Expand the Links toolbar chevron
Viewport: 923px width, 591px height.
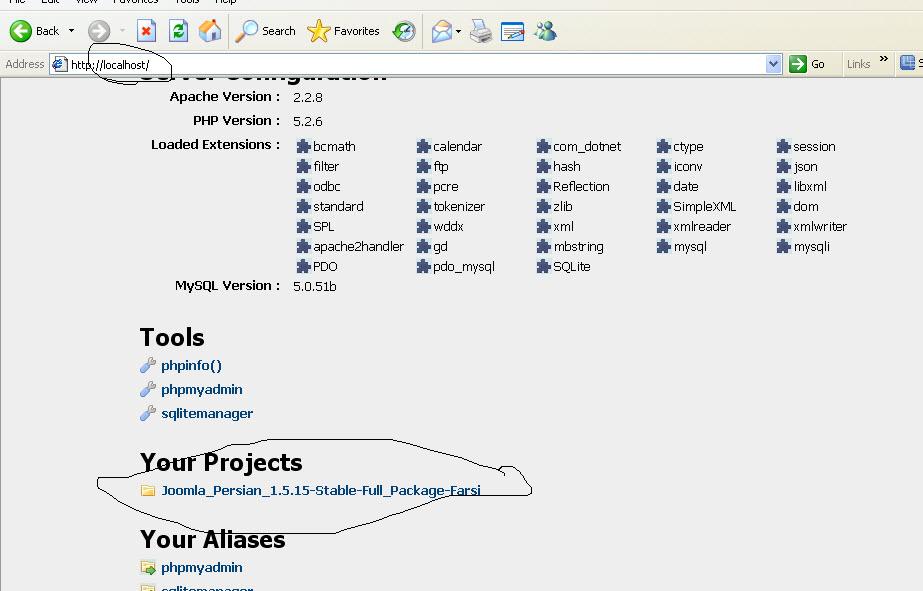pos(884,59)
